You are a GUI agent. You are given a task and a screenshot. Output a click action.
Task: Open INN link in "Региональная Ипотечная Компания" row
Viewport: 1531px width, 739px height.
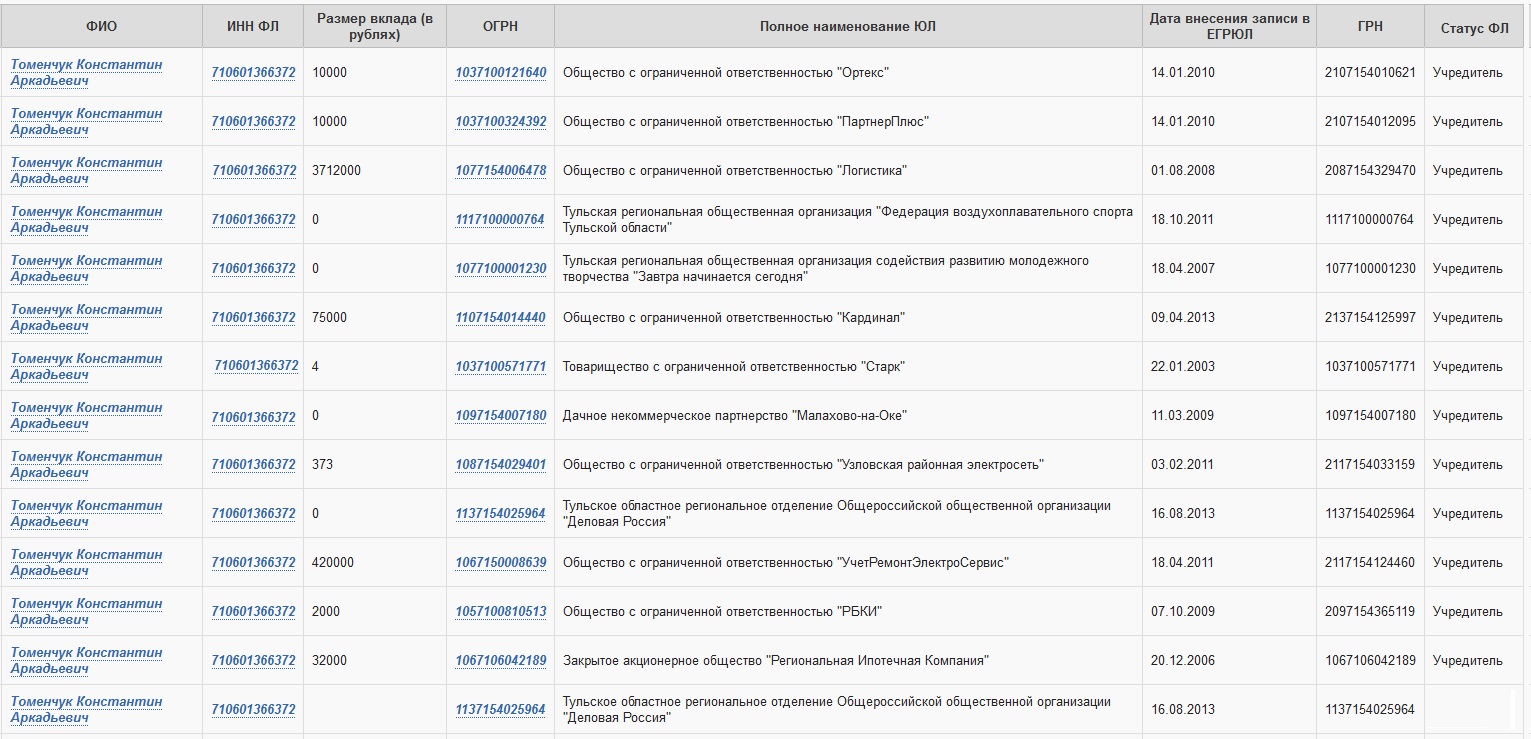click(x=253, y=661)
